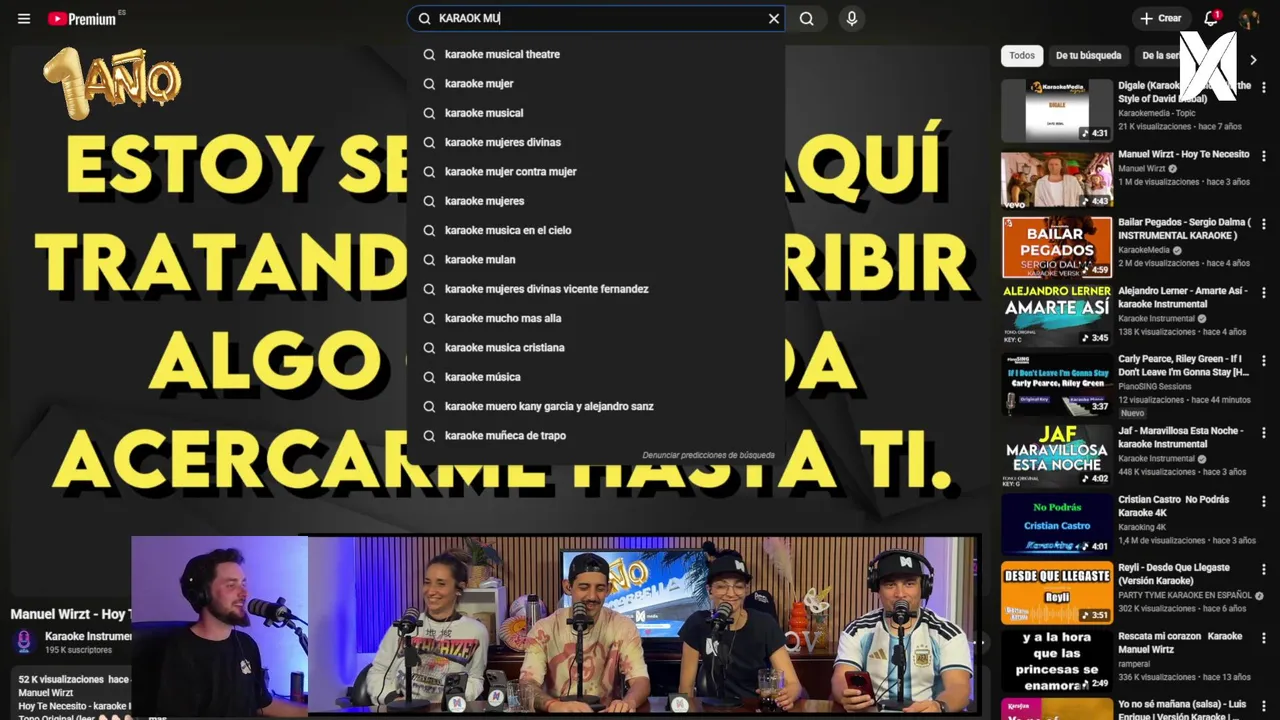
Task: Clear the search box text
Action: coord(773,18)
